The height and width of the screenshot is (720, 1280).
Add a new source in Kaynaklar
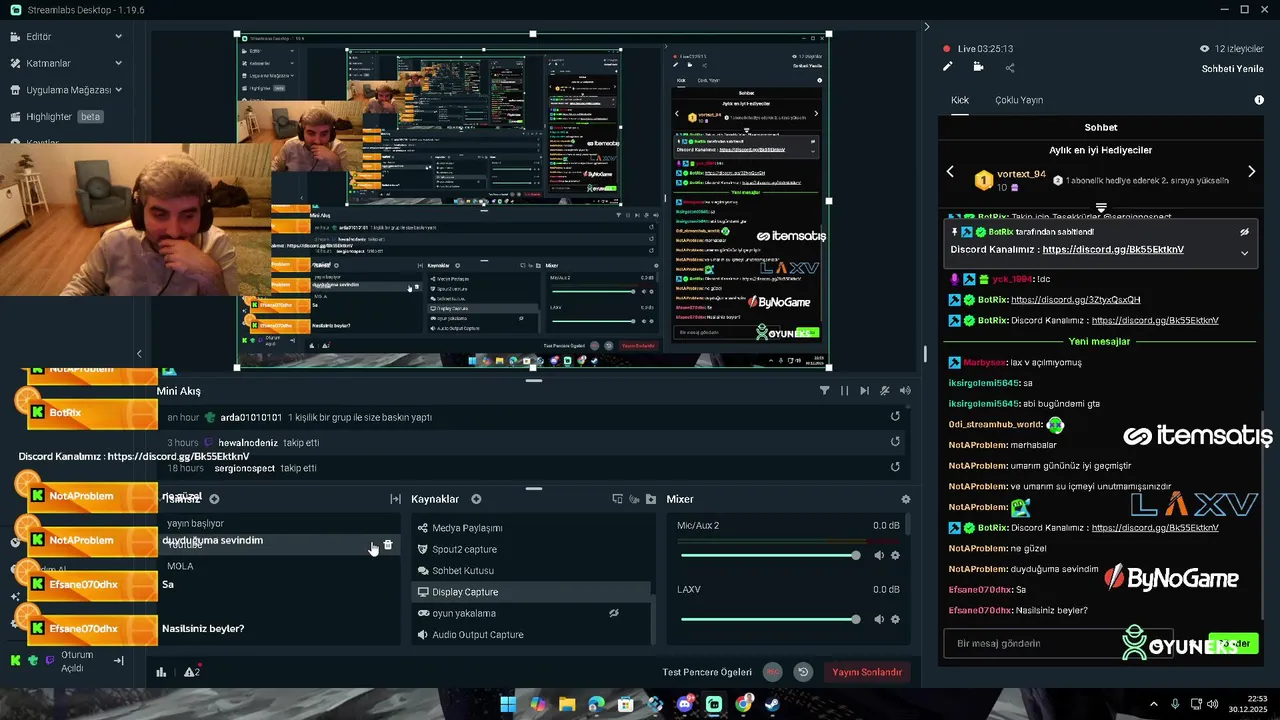[476, 499]
